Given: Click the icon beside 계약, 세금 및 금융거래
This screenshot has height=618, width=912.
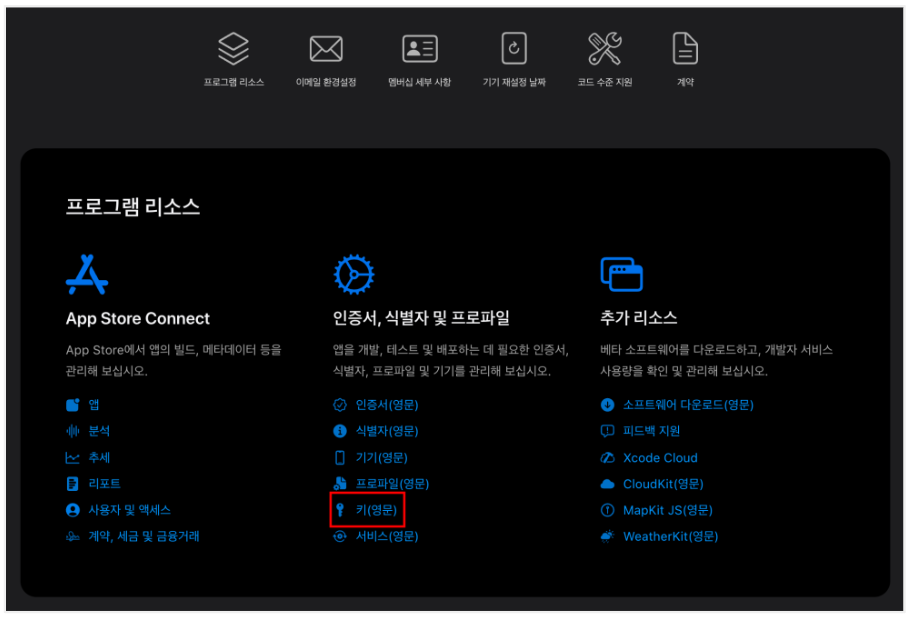Looking at the screenshot, I should [x=73, y=537].
